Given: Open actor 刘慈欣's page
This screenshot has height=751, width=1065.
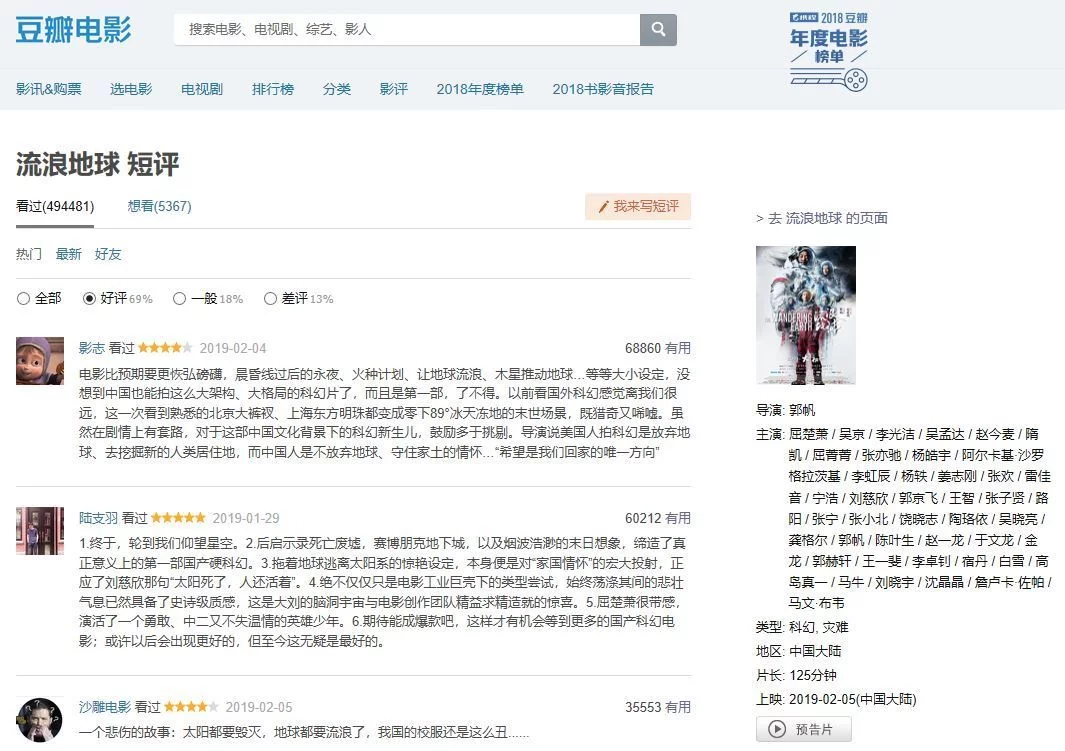Looking at the screenshot, I should tap(869, 498).
